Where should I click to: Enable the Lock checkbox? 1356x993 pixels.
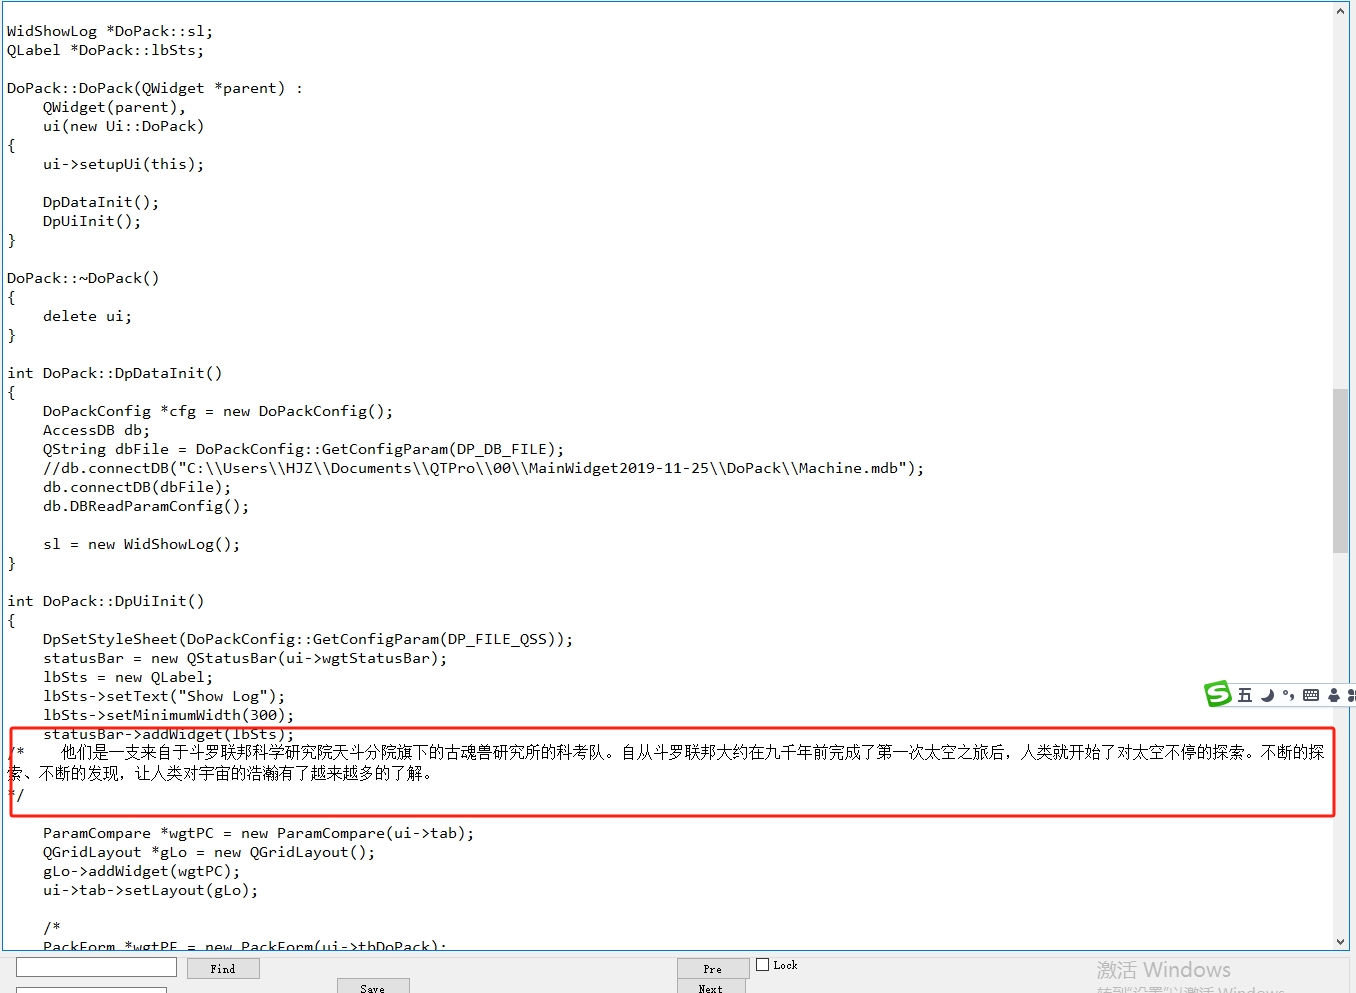click(763, 965)
